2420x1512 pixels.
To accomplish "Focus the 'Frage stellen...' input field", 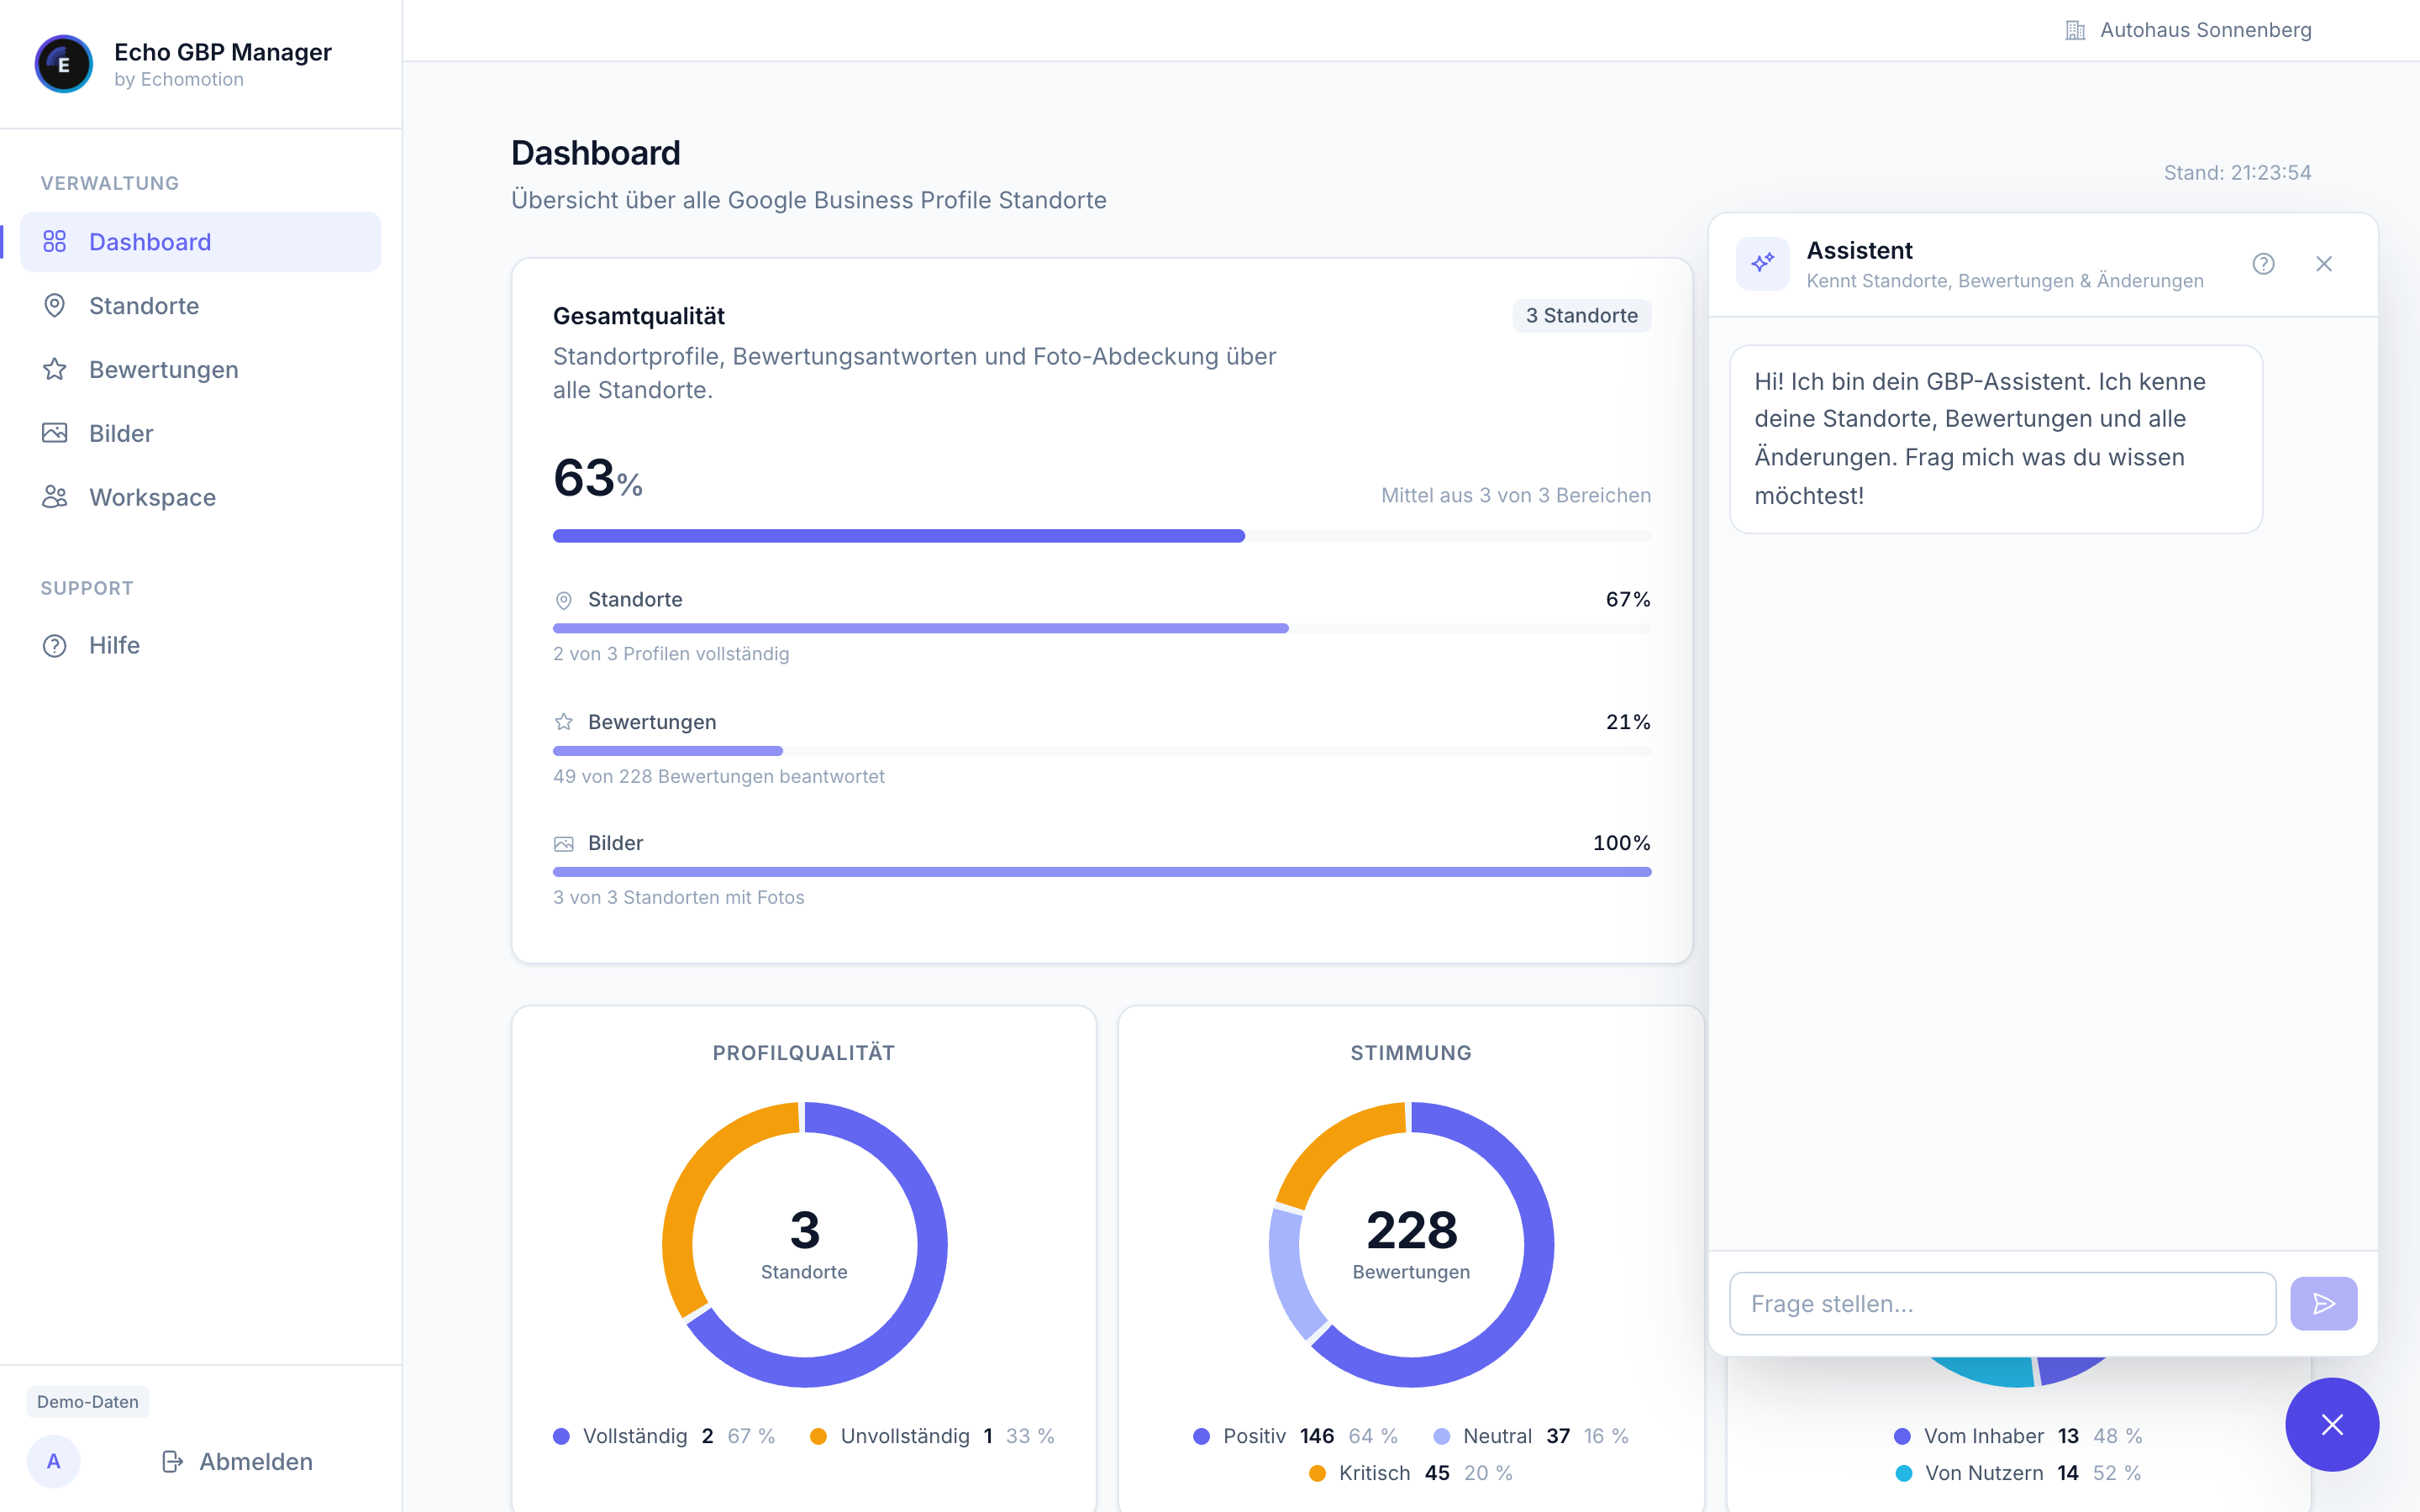I will [x=2002, y=1304].
